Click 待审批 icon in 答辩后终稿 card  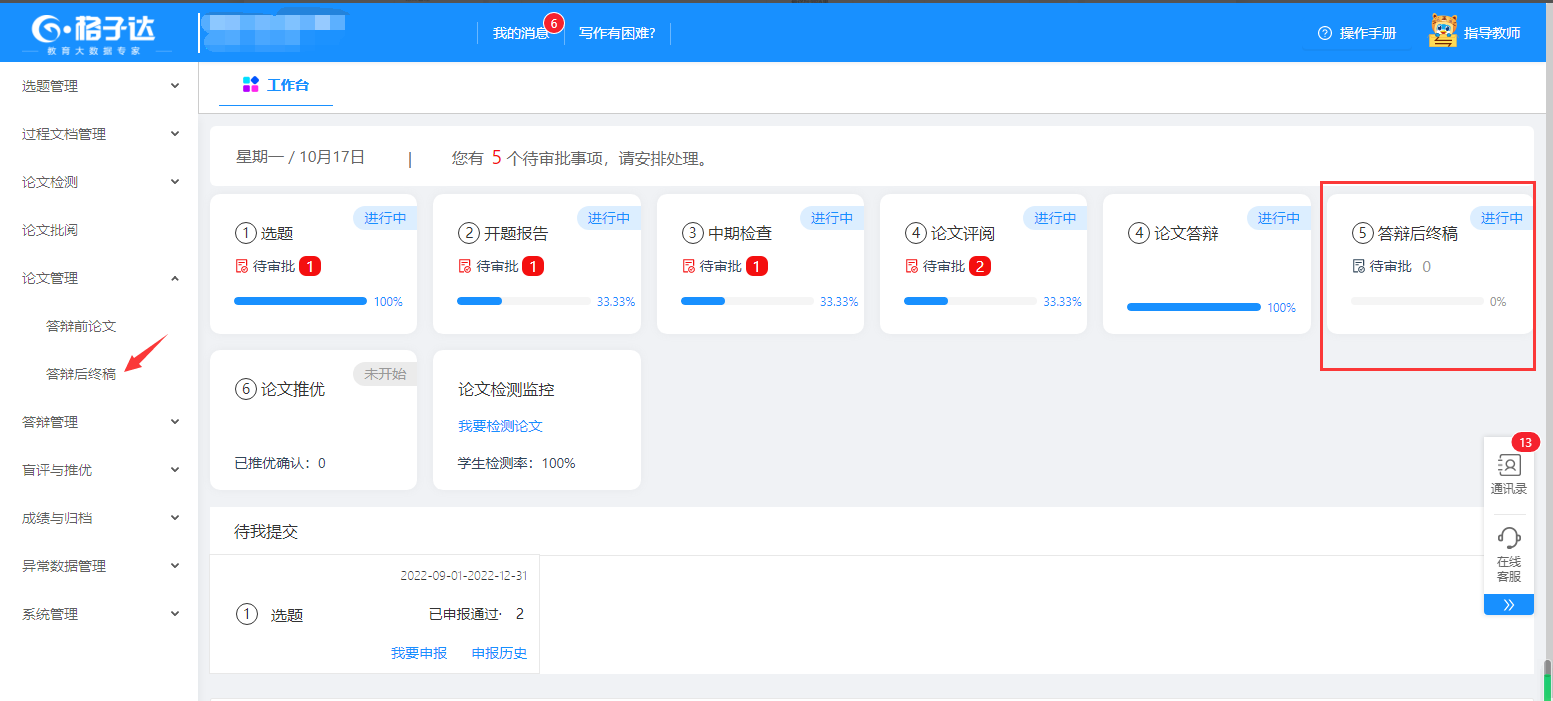tap(1358, 266)
